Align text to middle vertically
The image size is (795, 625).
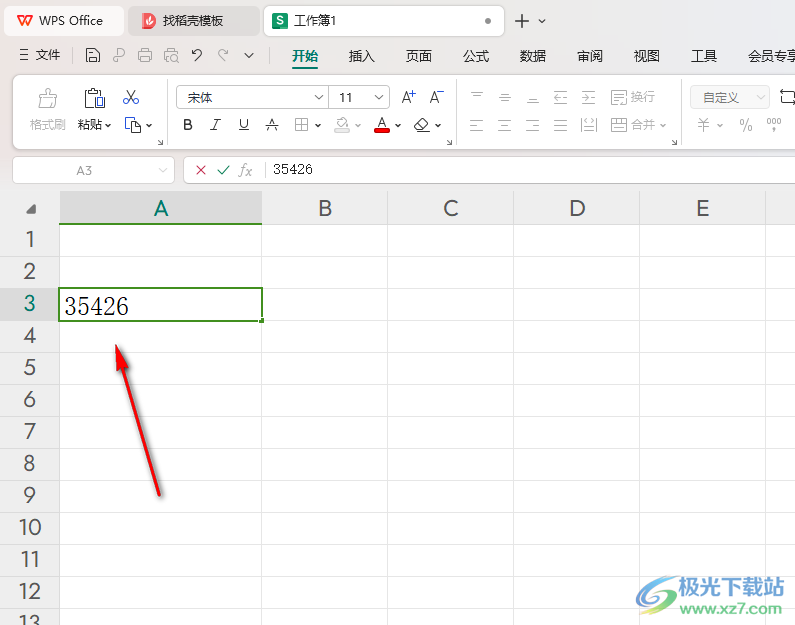(504, 97)
